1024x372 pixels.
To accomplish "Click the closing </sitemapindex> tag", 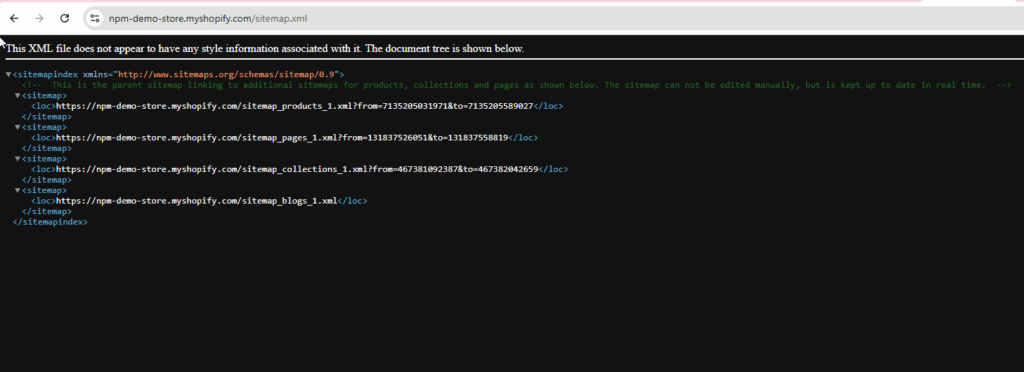I will coord(50,222).
